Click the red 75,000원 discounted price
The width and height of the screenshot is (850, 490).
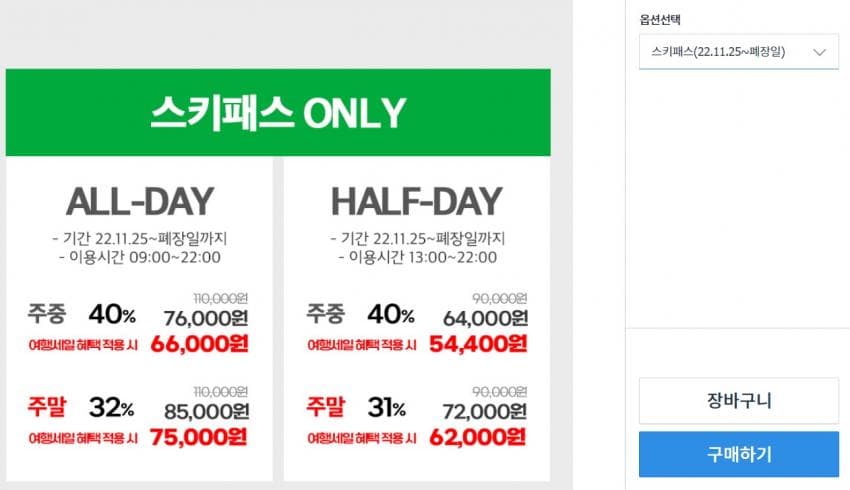[x=198, y=437]
